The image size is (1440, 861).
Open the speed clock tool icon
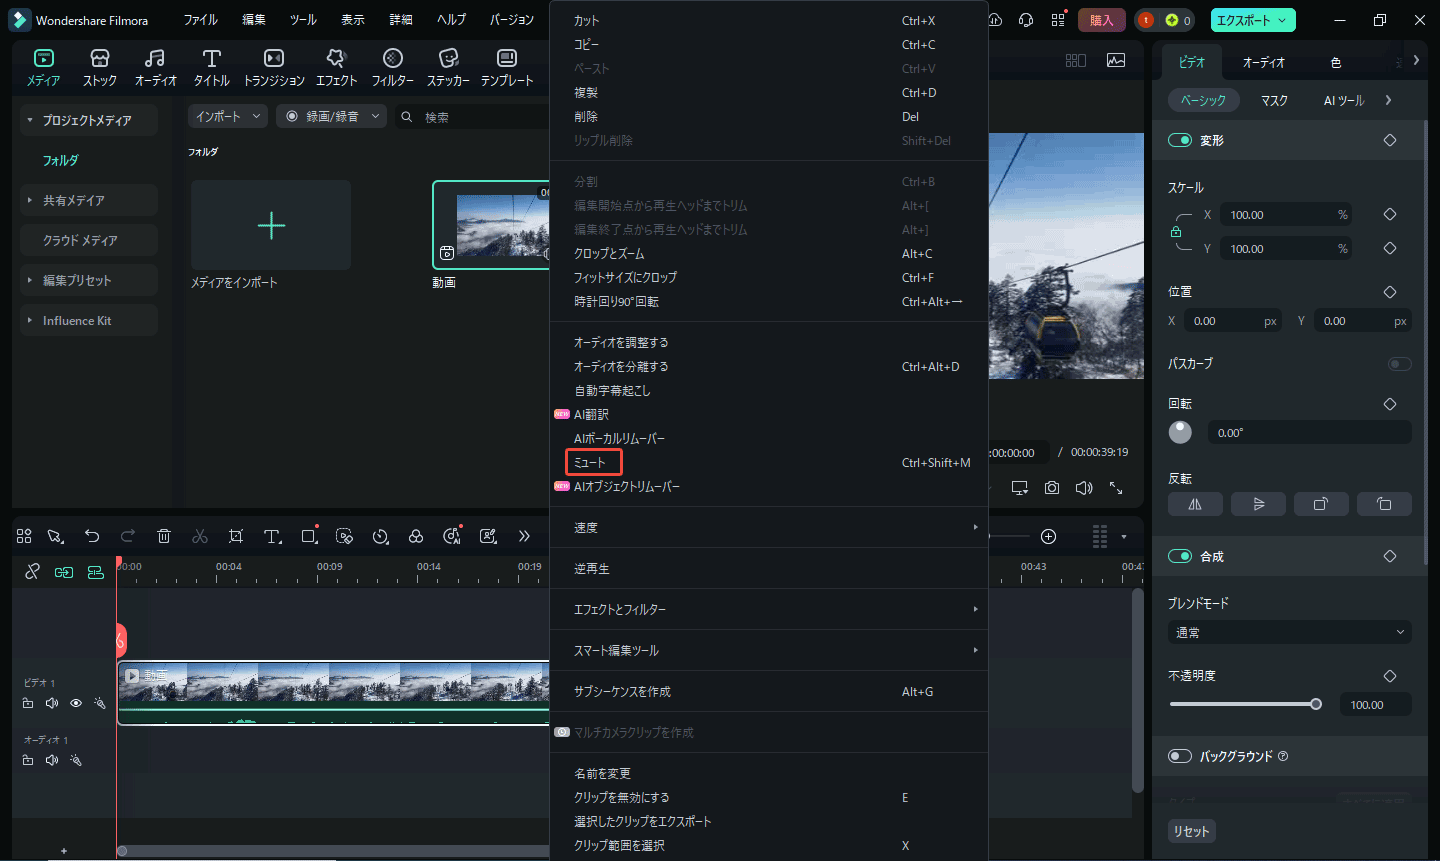point(380,537)
